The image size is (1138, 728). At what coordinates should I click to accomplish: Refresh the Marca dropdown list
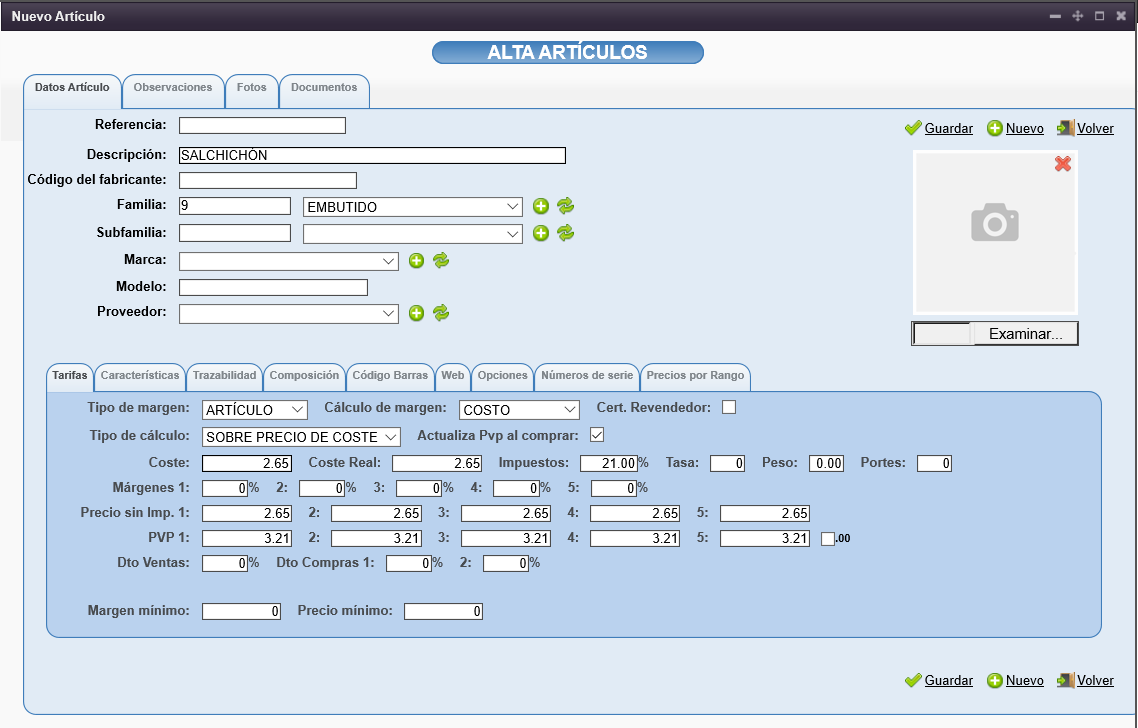coord(441,261)
